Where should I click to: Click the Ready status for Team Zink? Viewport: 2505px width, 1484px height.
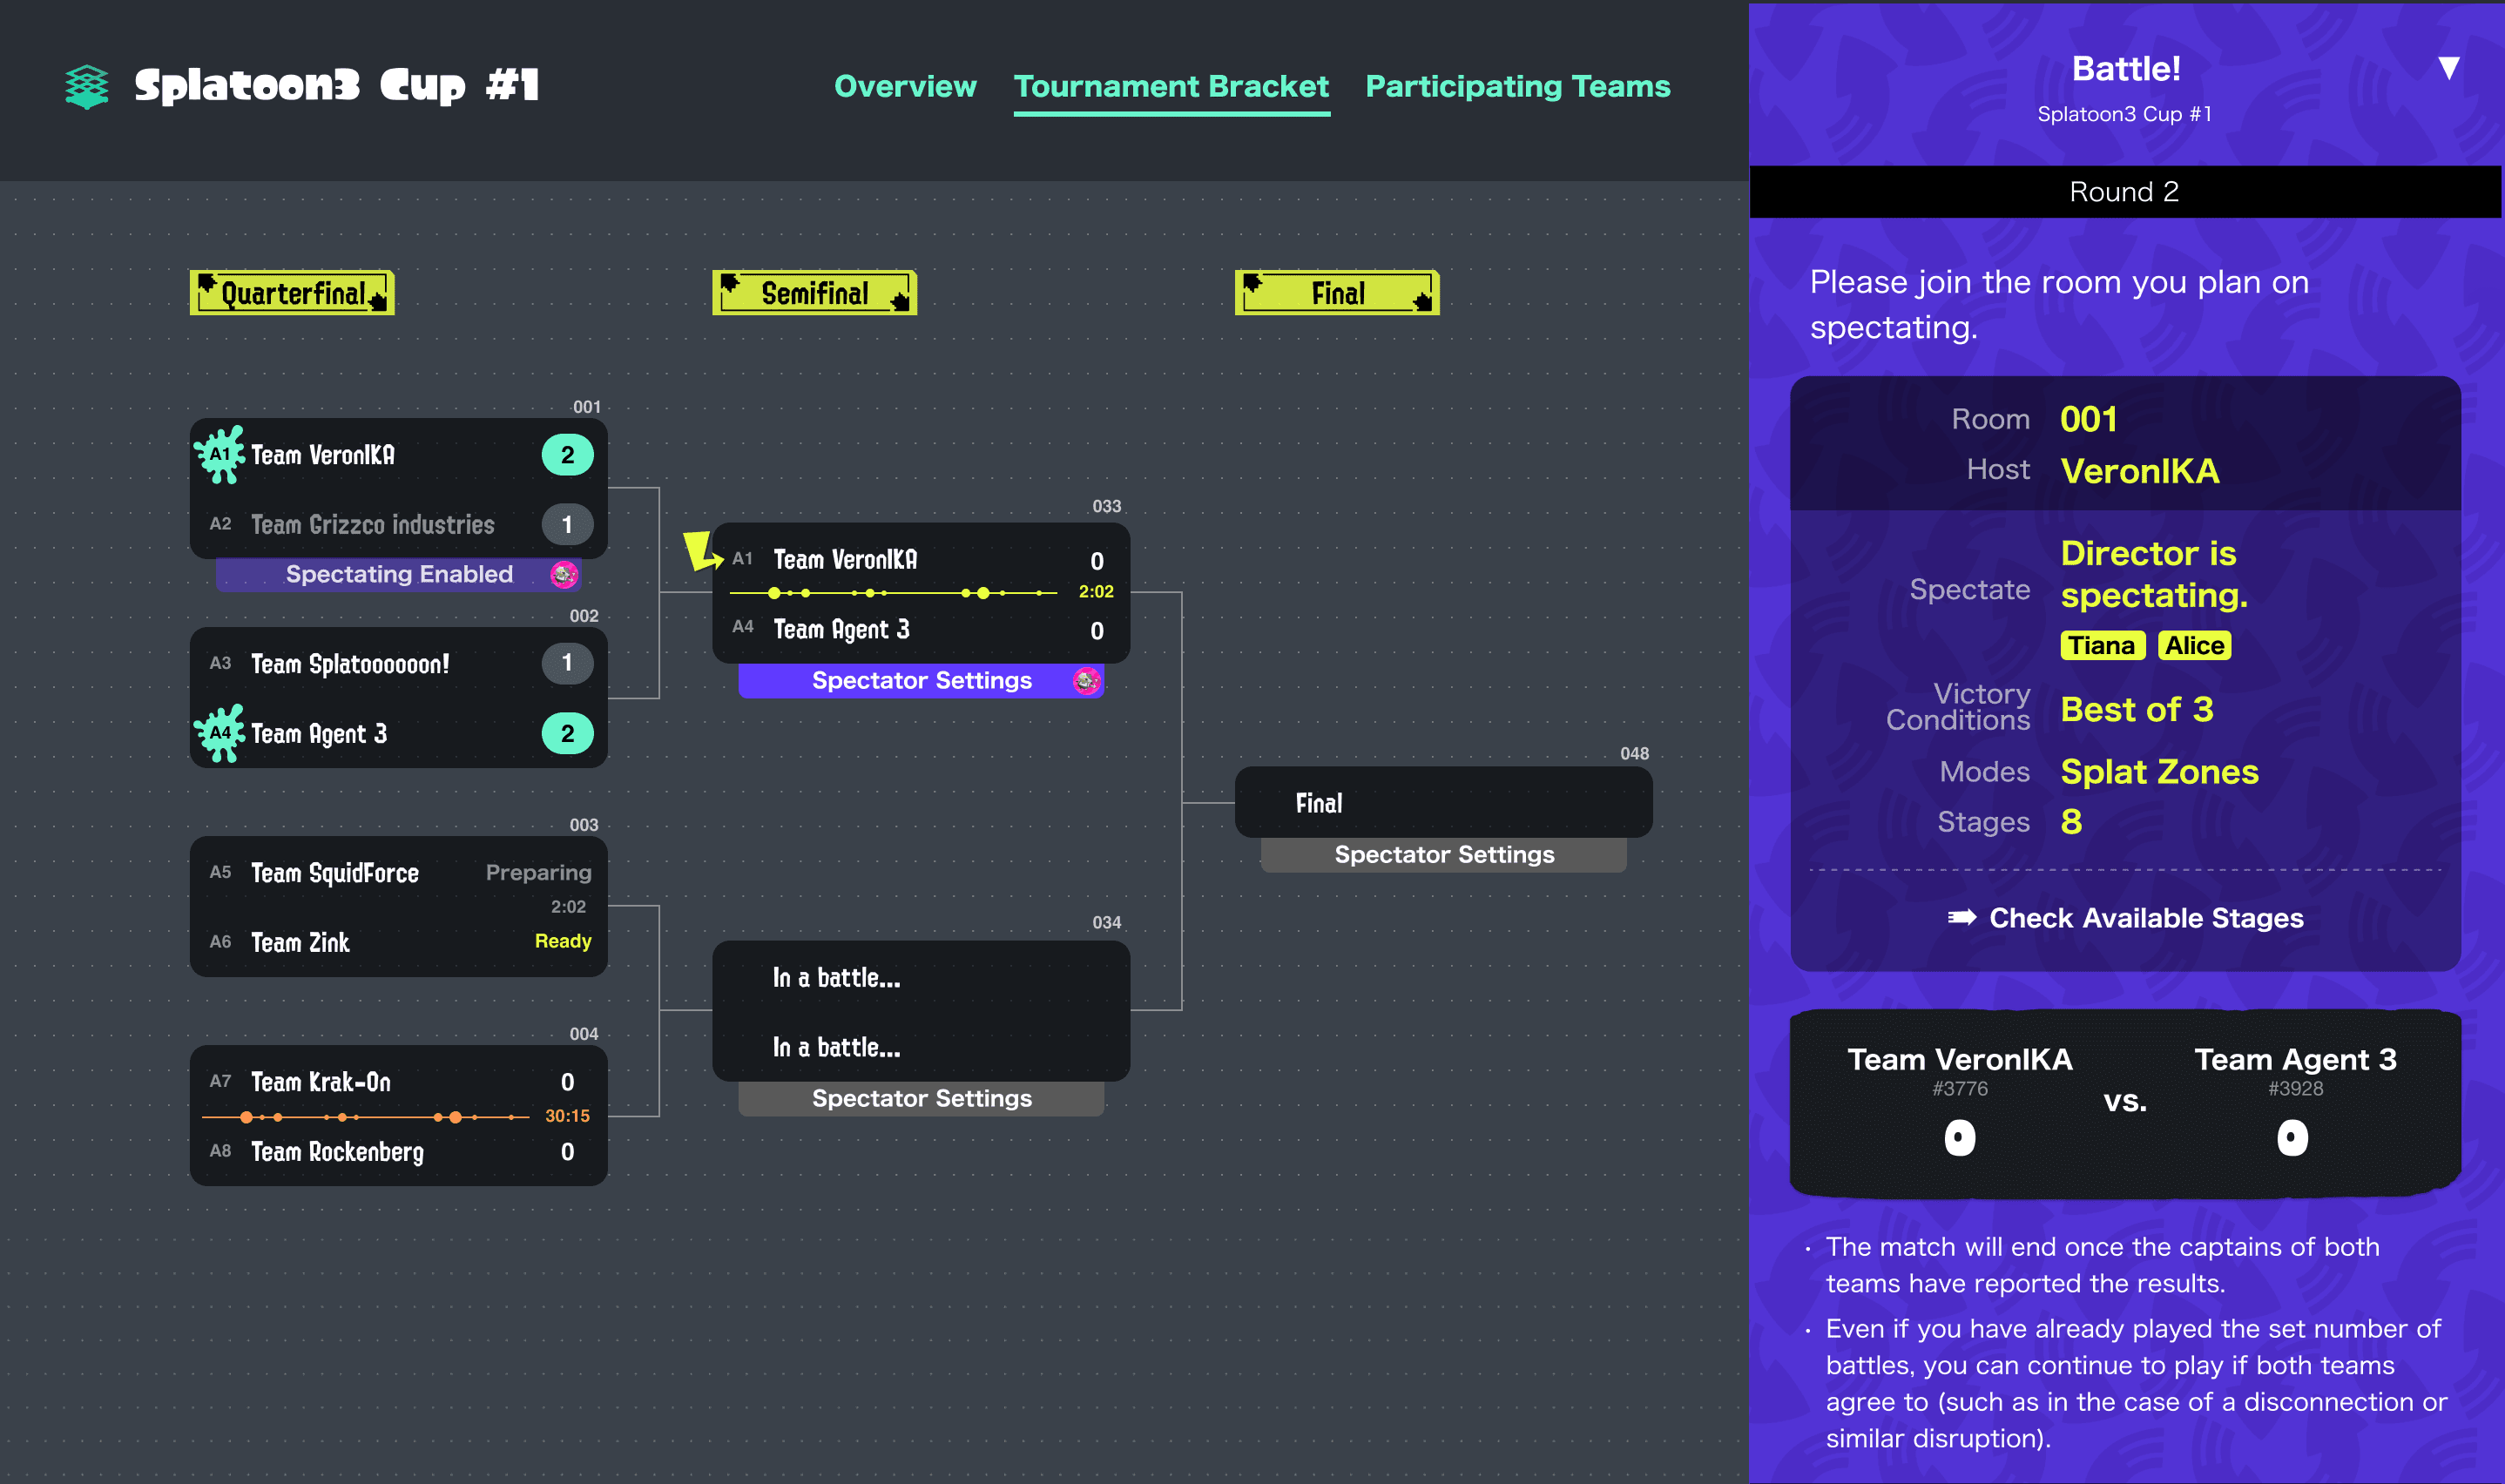tap(563, 941)
